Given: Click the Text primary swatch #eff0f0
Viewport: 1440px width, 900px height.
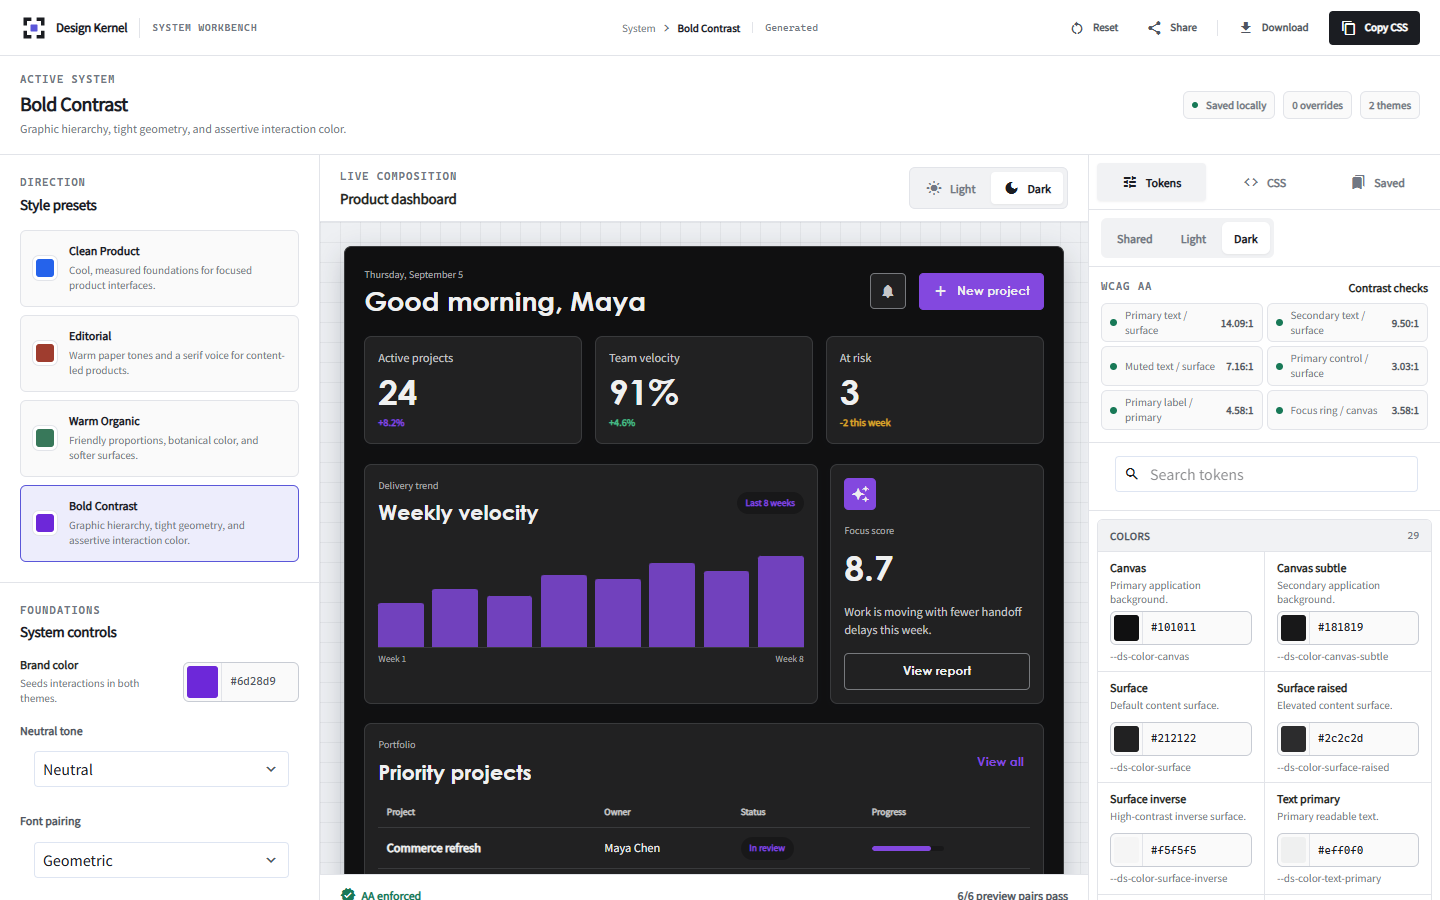Looking at the screenshot, I should click(x=1294, y=850).
